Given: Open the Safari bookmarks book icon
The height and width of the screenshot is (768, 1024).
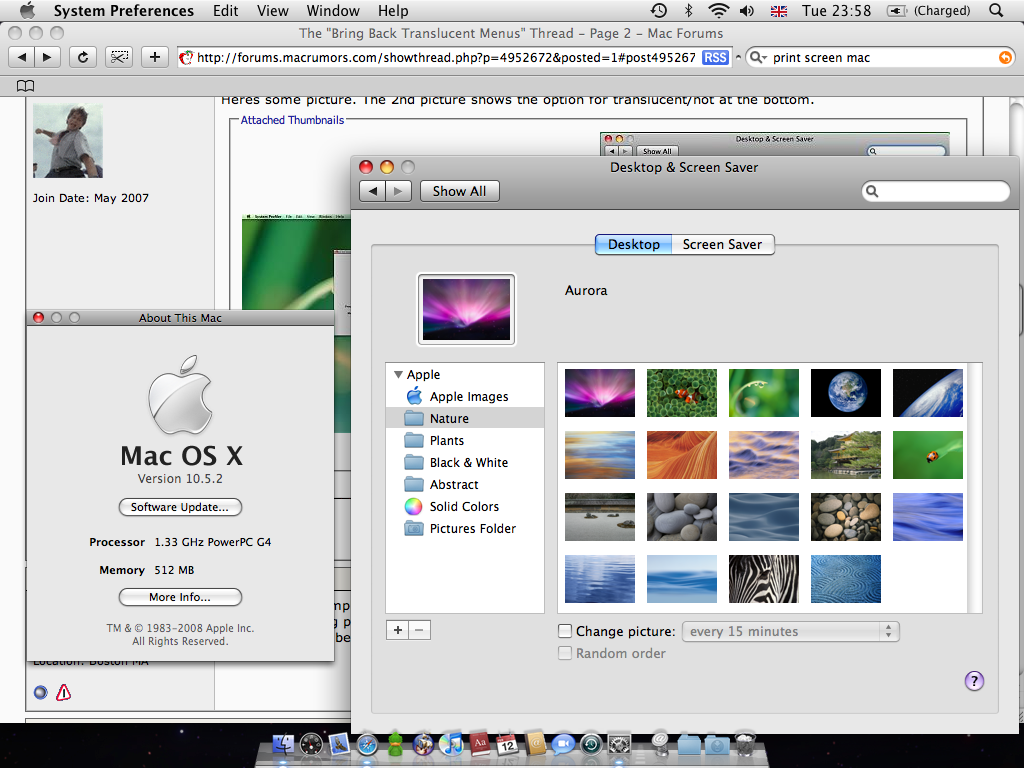Looking at the screenshot, I should coord(25,85).
